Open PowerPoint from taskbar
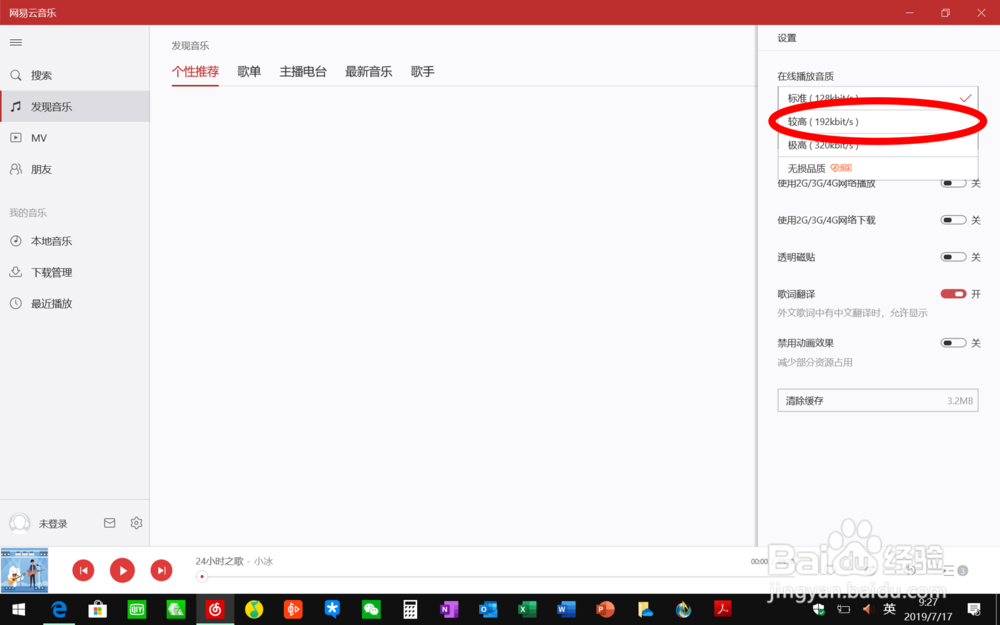The image size is (1000, 625). point(605,610)
